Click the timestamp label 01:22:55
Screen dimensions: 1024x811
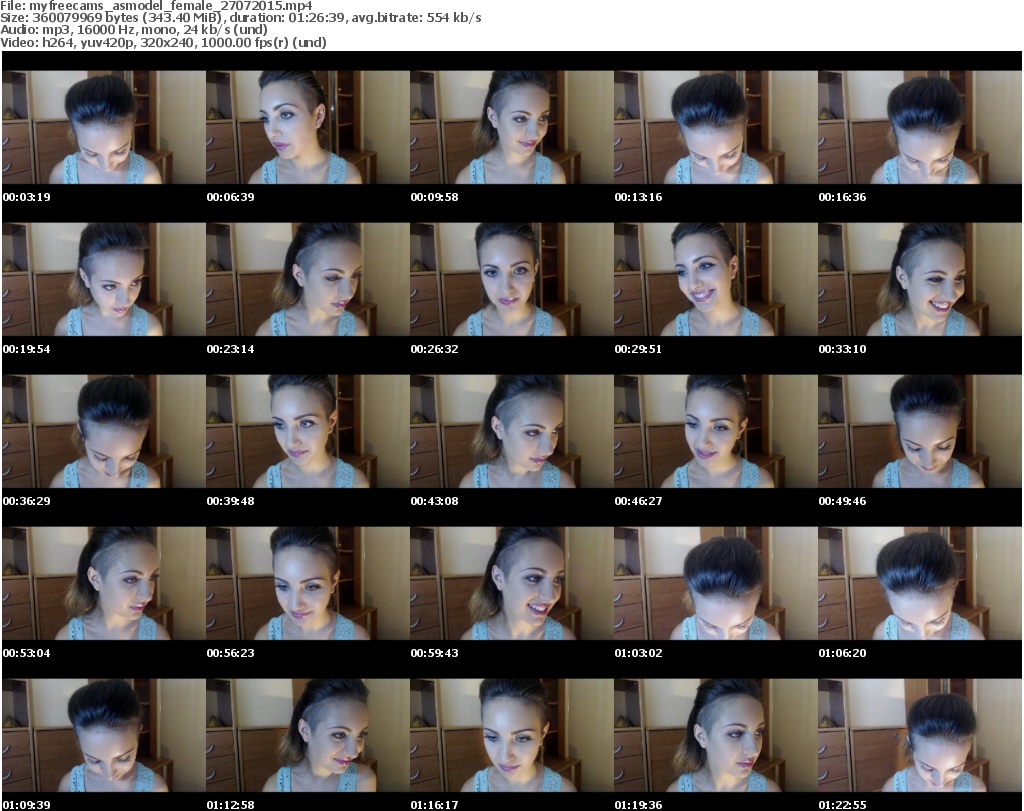(842, 805)
